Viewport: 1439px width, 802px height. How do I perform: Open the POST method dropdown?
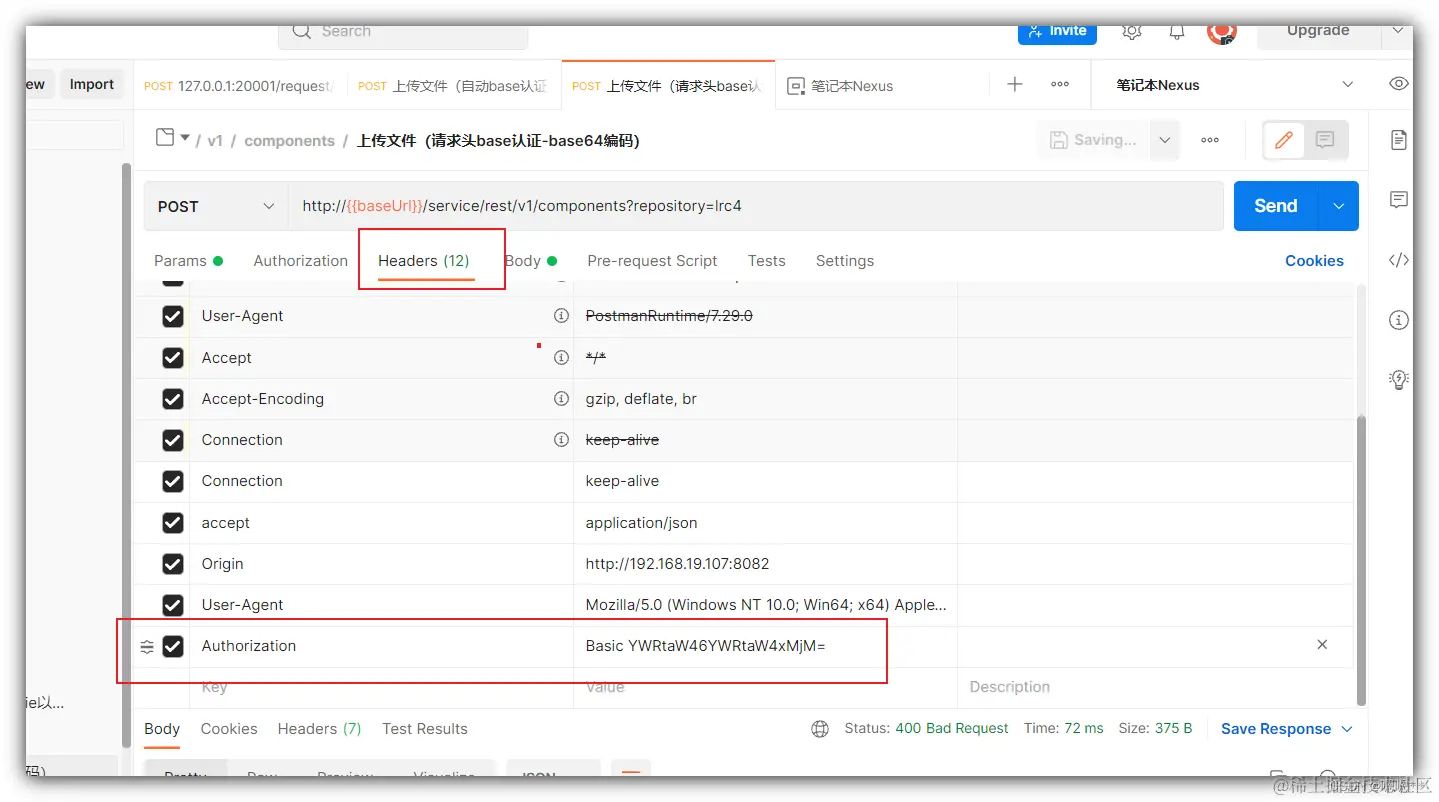(216, 206)
